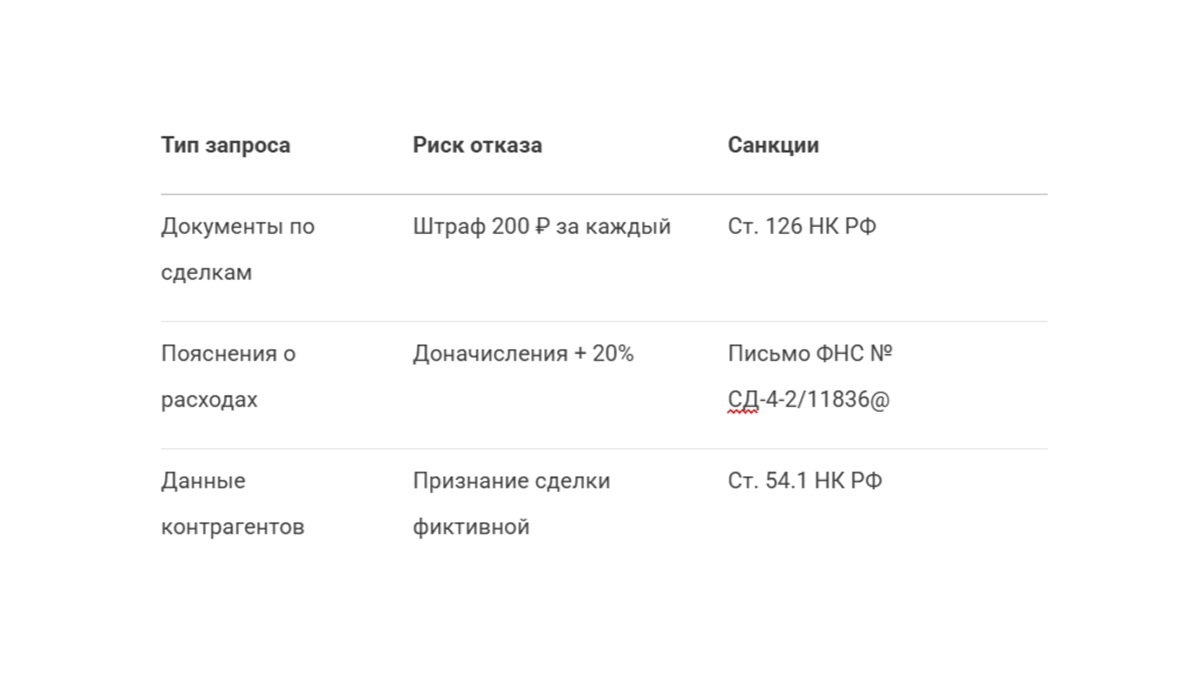Click the "Штраф 200 ₽ за каждый" cell
This screenshot has height=675, width=1200.
541,227
